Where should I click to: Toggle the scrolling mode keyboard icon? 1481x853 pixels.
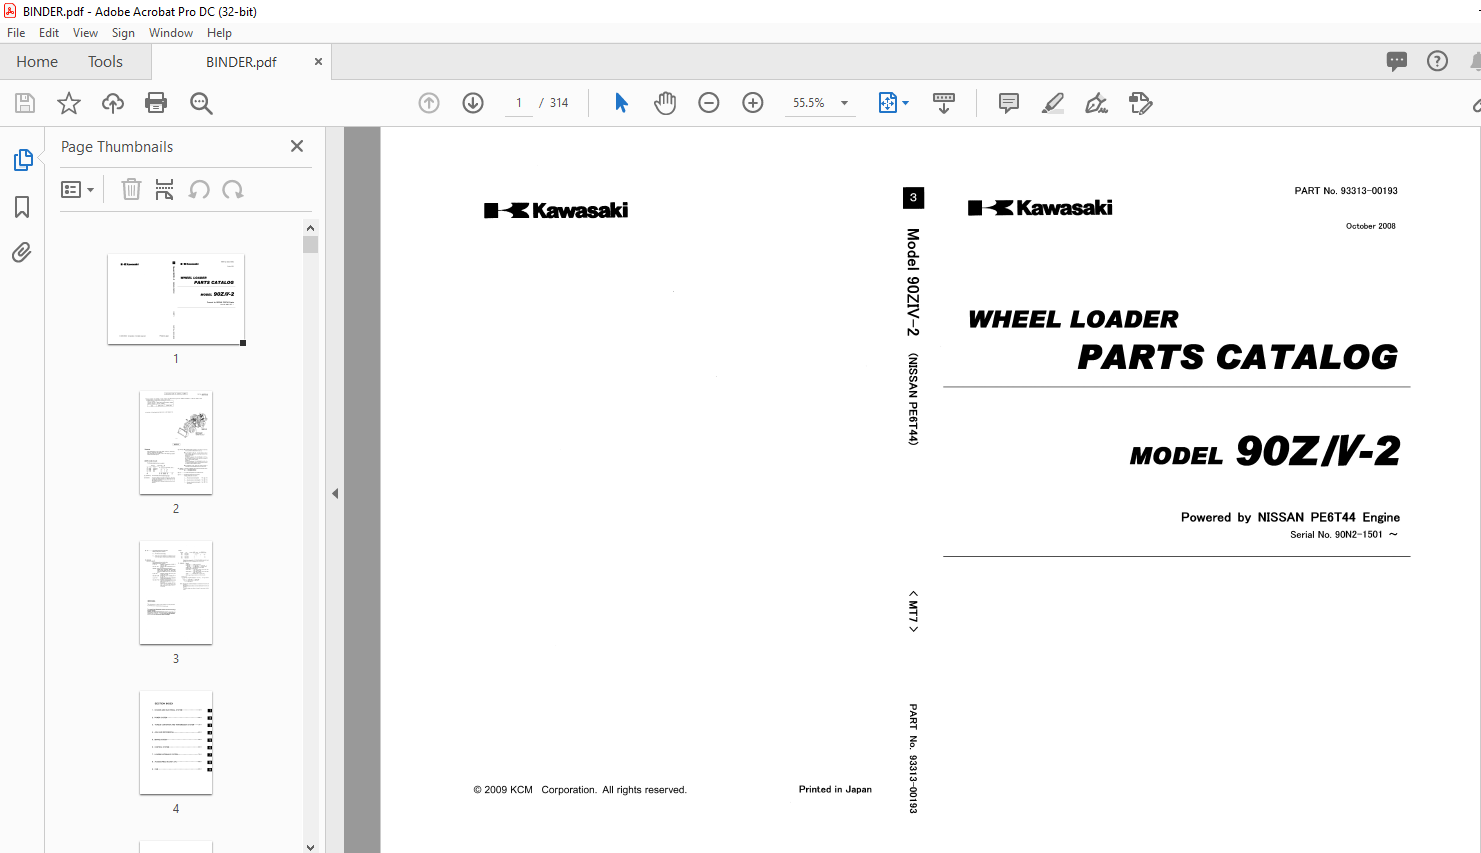click(x=944, y=103)
